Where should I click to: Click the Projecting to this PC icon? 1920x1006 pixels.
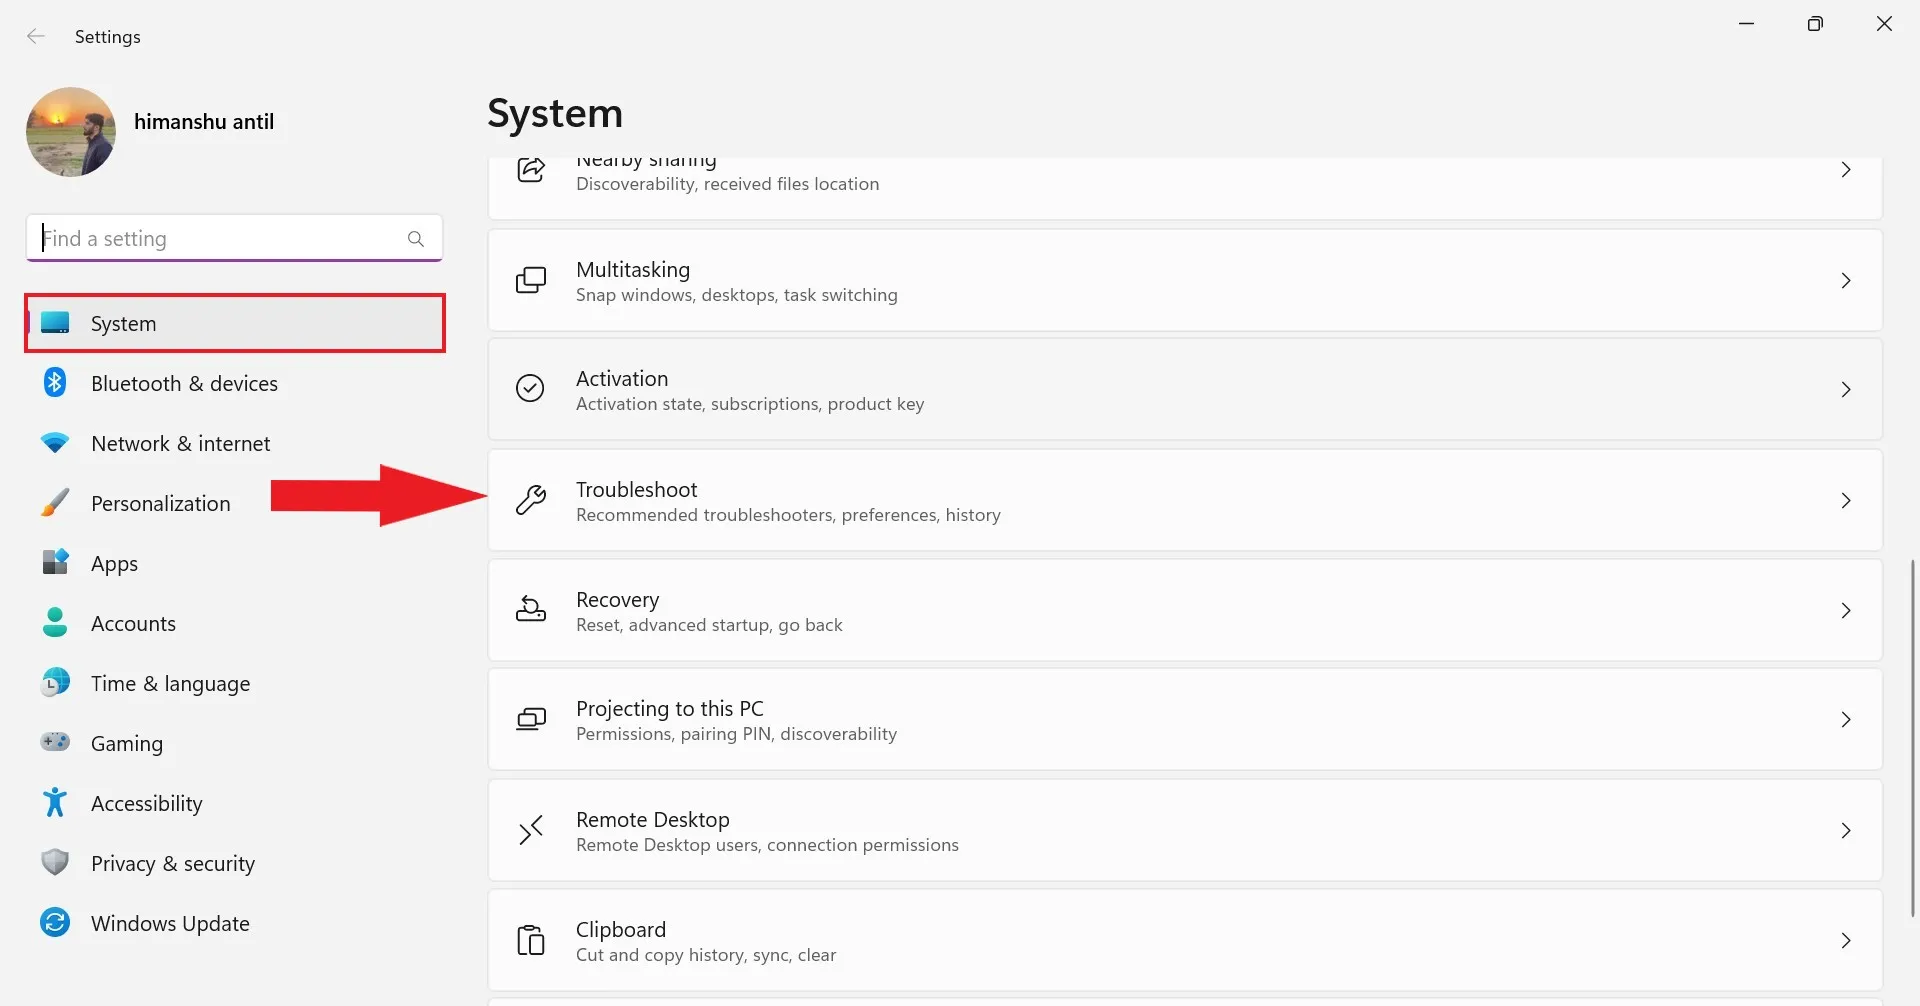(x=530, y=720)
